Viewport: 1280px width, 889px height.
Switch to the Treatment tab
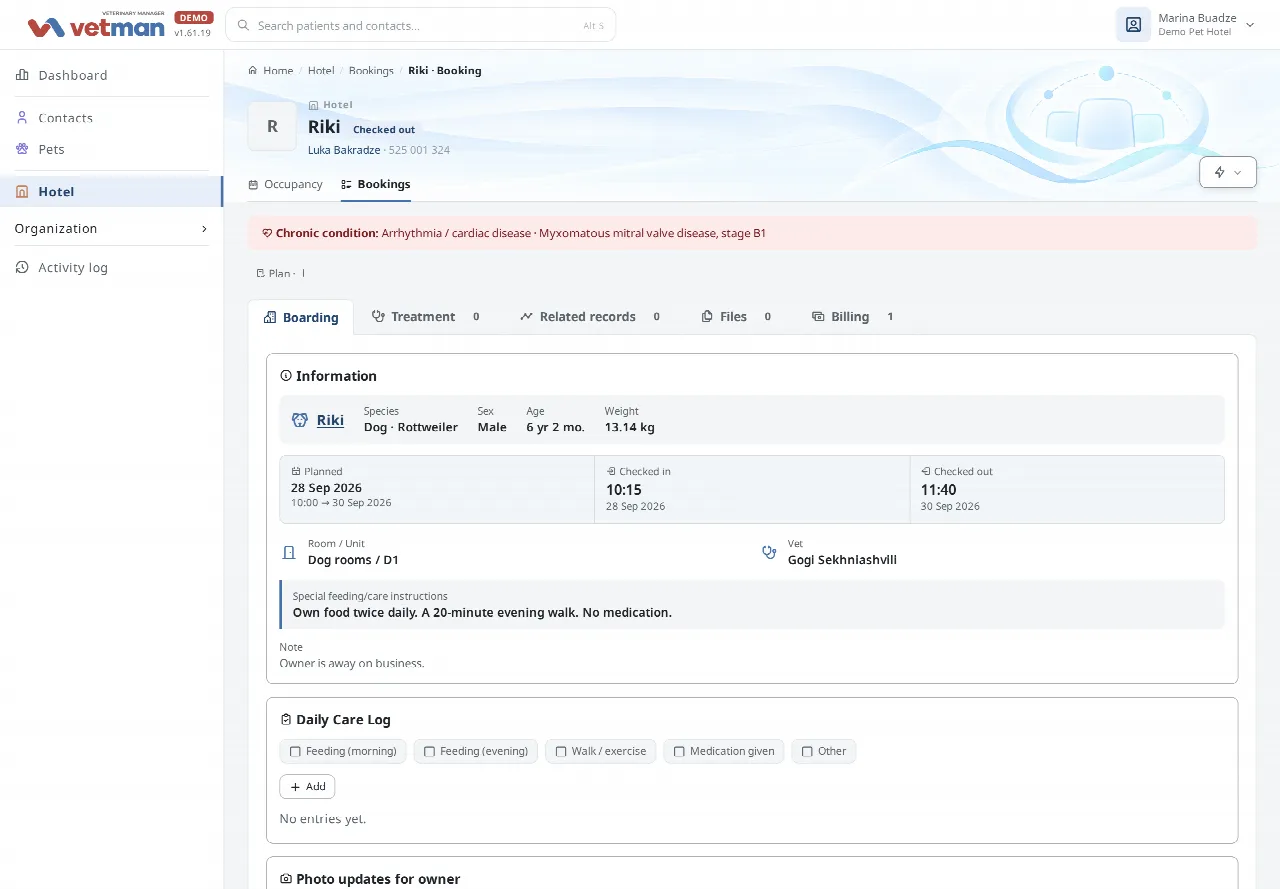(426, 316)
